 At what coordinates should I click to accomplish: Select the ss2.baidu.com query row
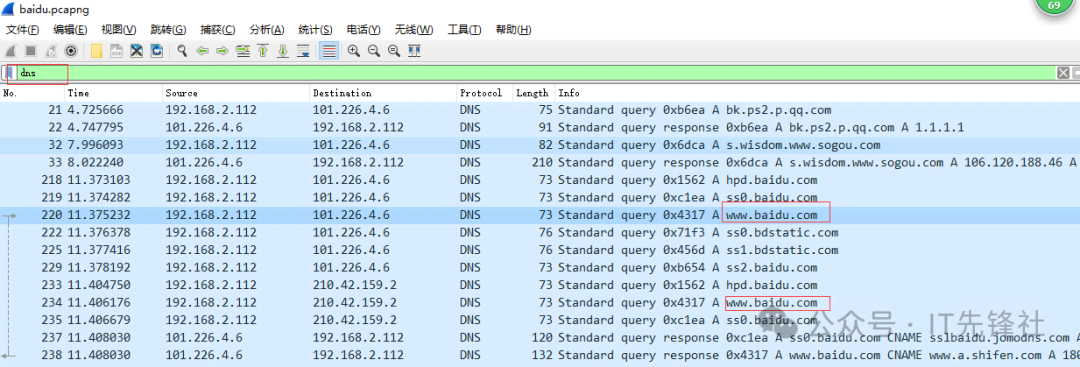tap(540, 268)
